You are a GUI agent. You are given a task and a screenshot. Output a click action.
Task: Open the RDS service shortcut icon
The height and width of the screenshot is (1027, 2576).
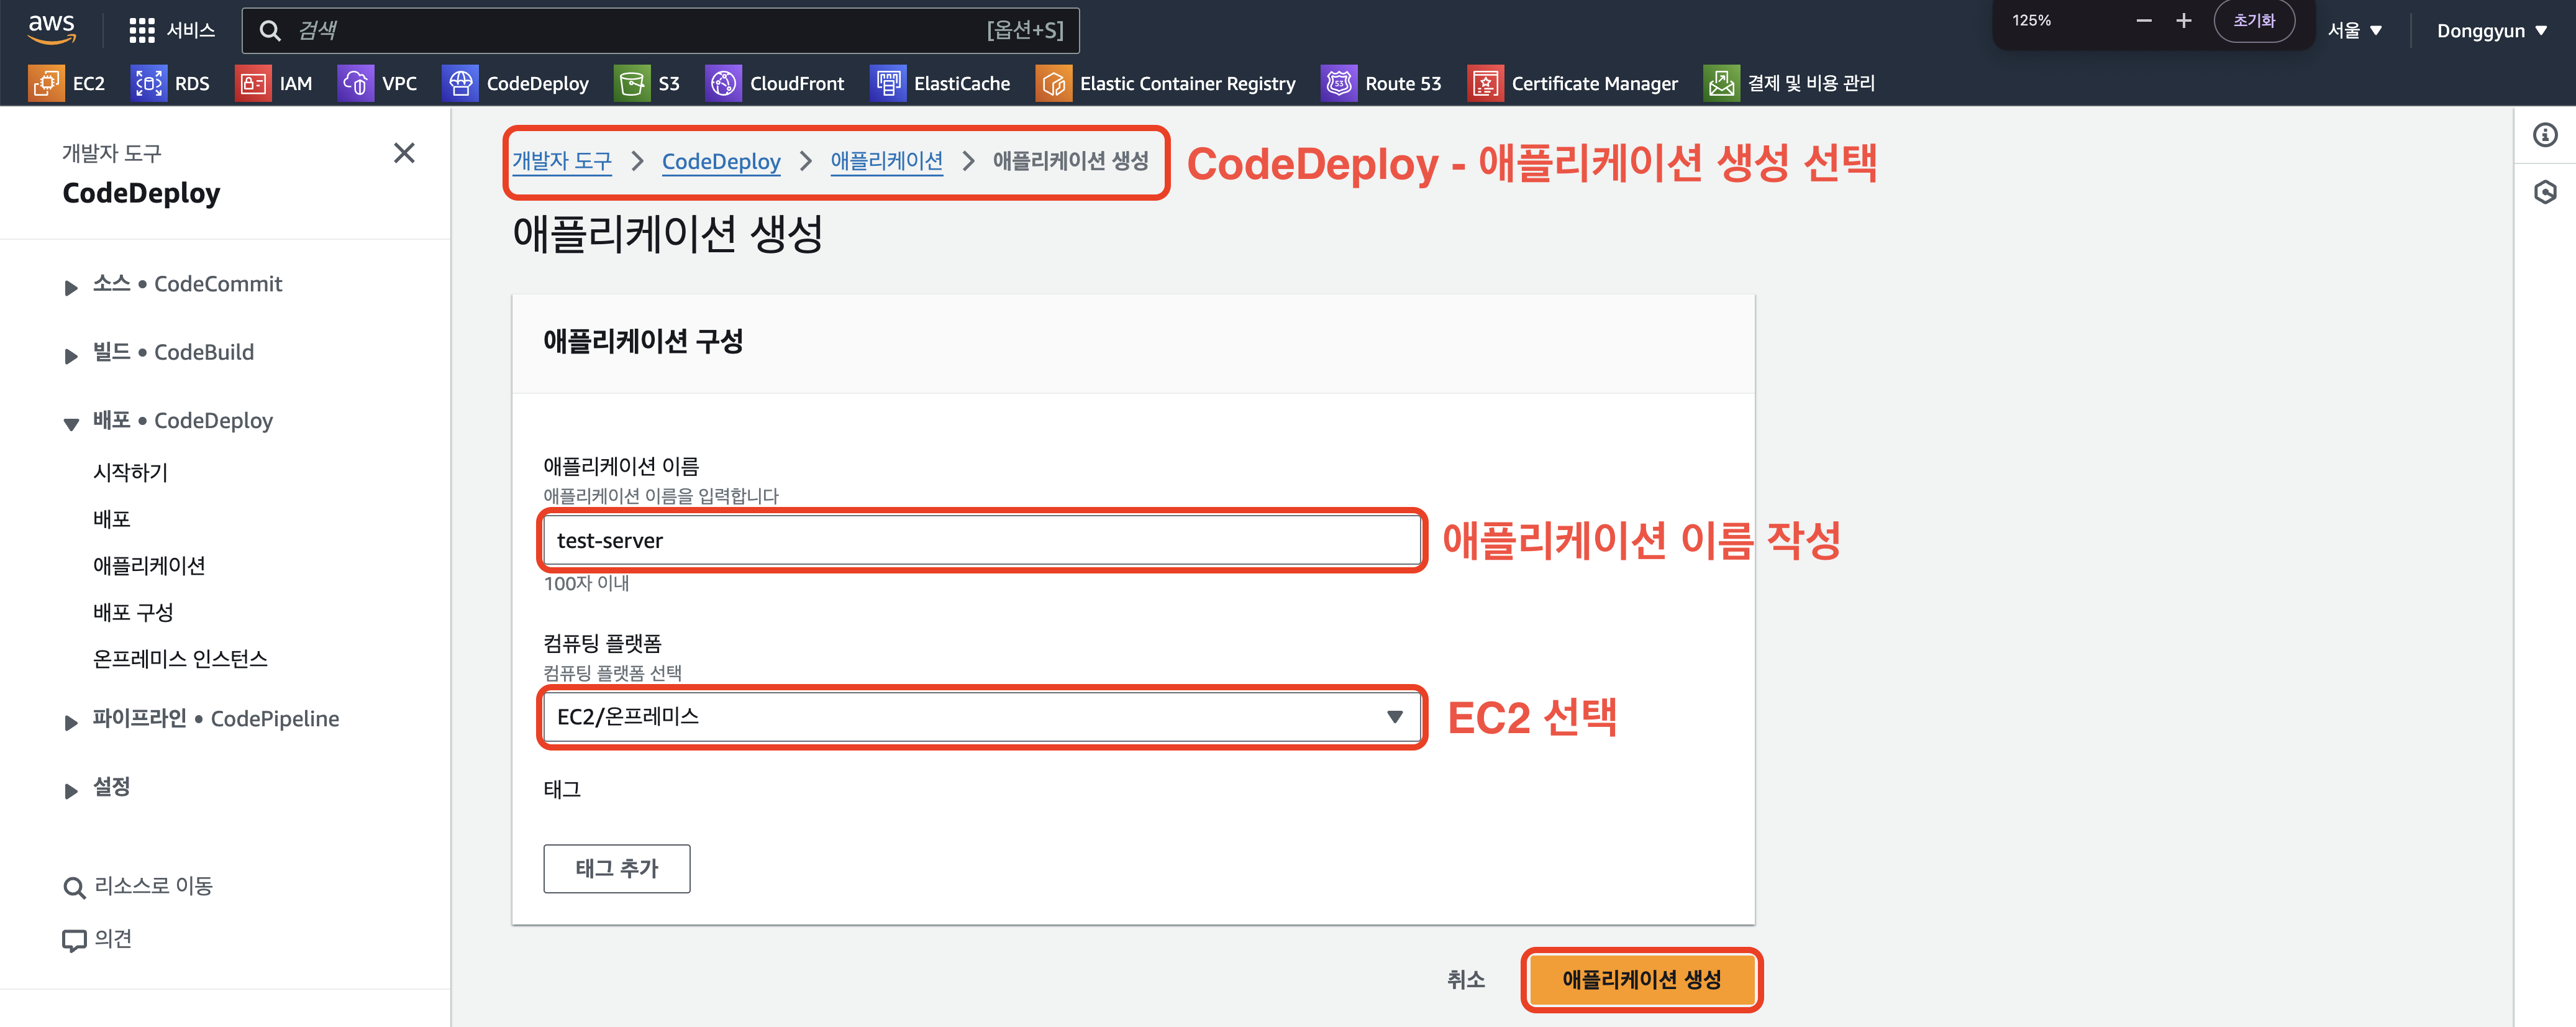click(148, 83)
